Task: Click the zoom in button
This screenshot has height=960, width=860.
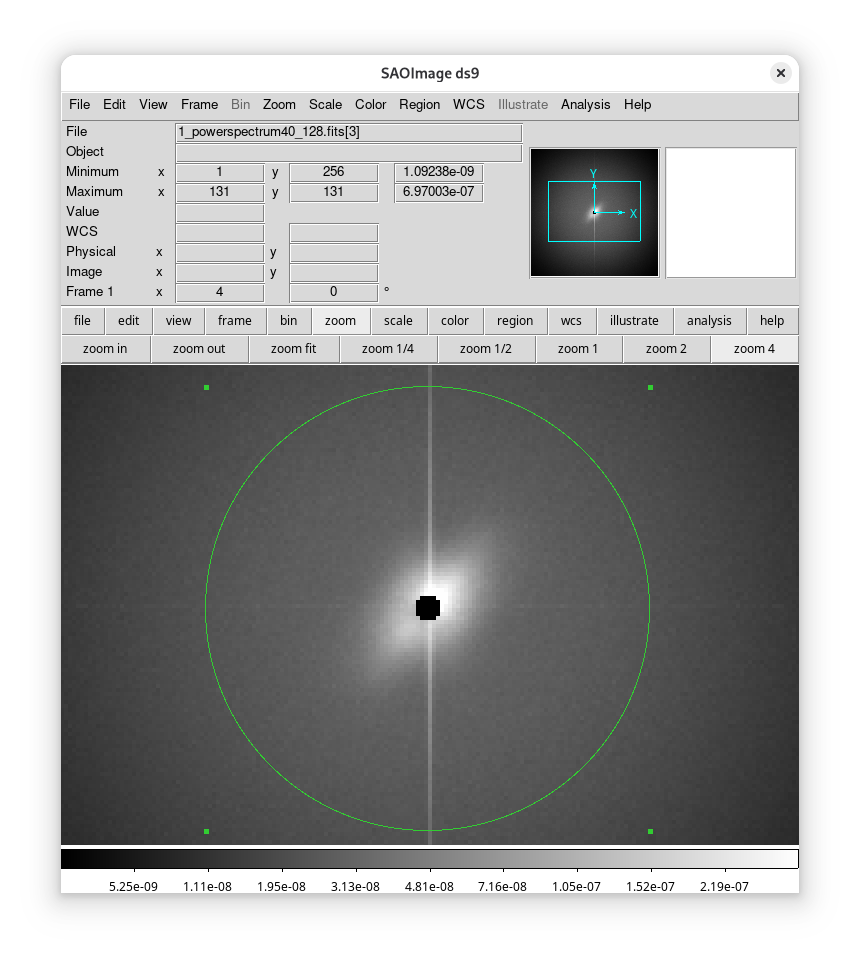Action: click(x=105, y=349)
